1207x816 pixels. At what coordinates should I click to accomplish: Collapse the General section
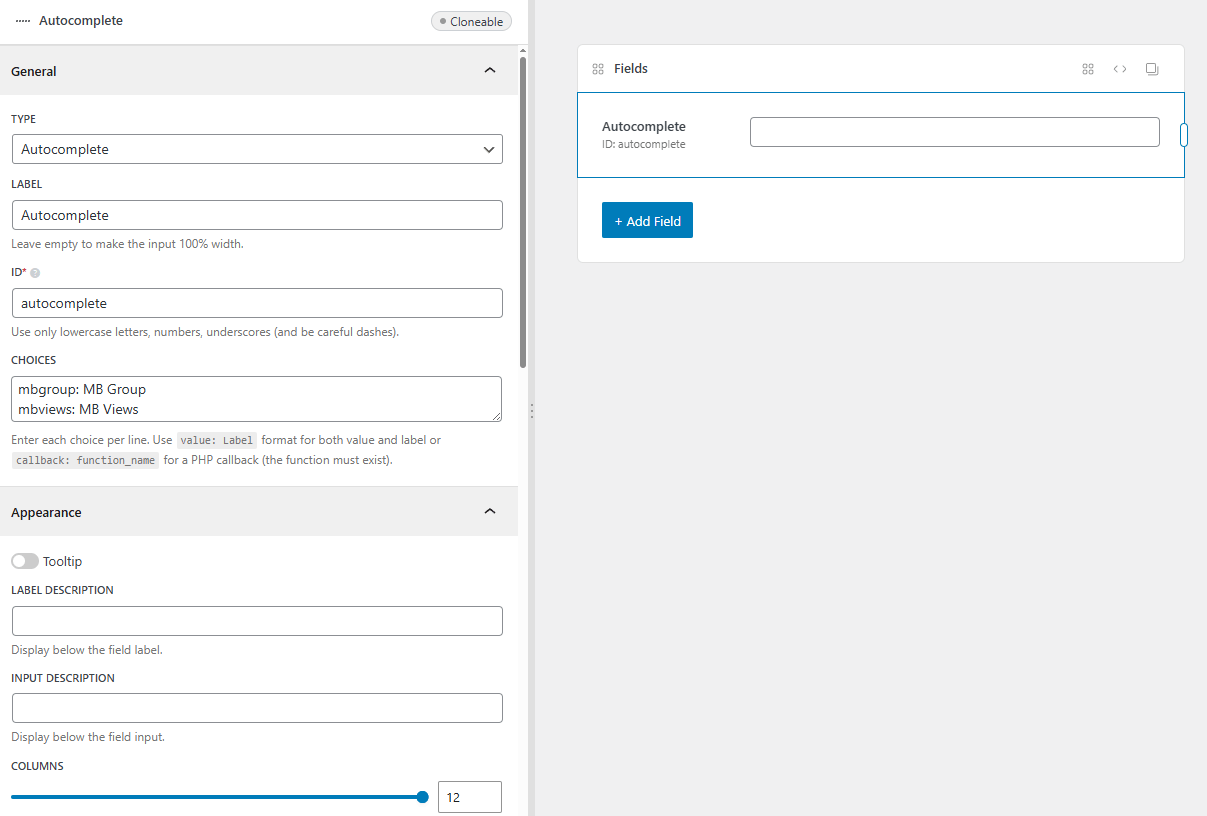pos(490,70)
